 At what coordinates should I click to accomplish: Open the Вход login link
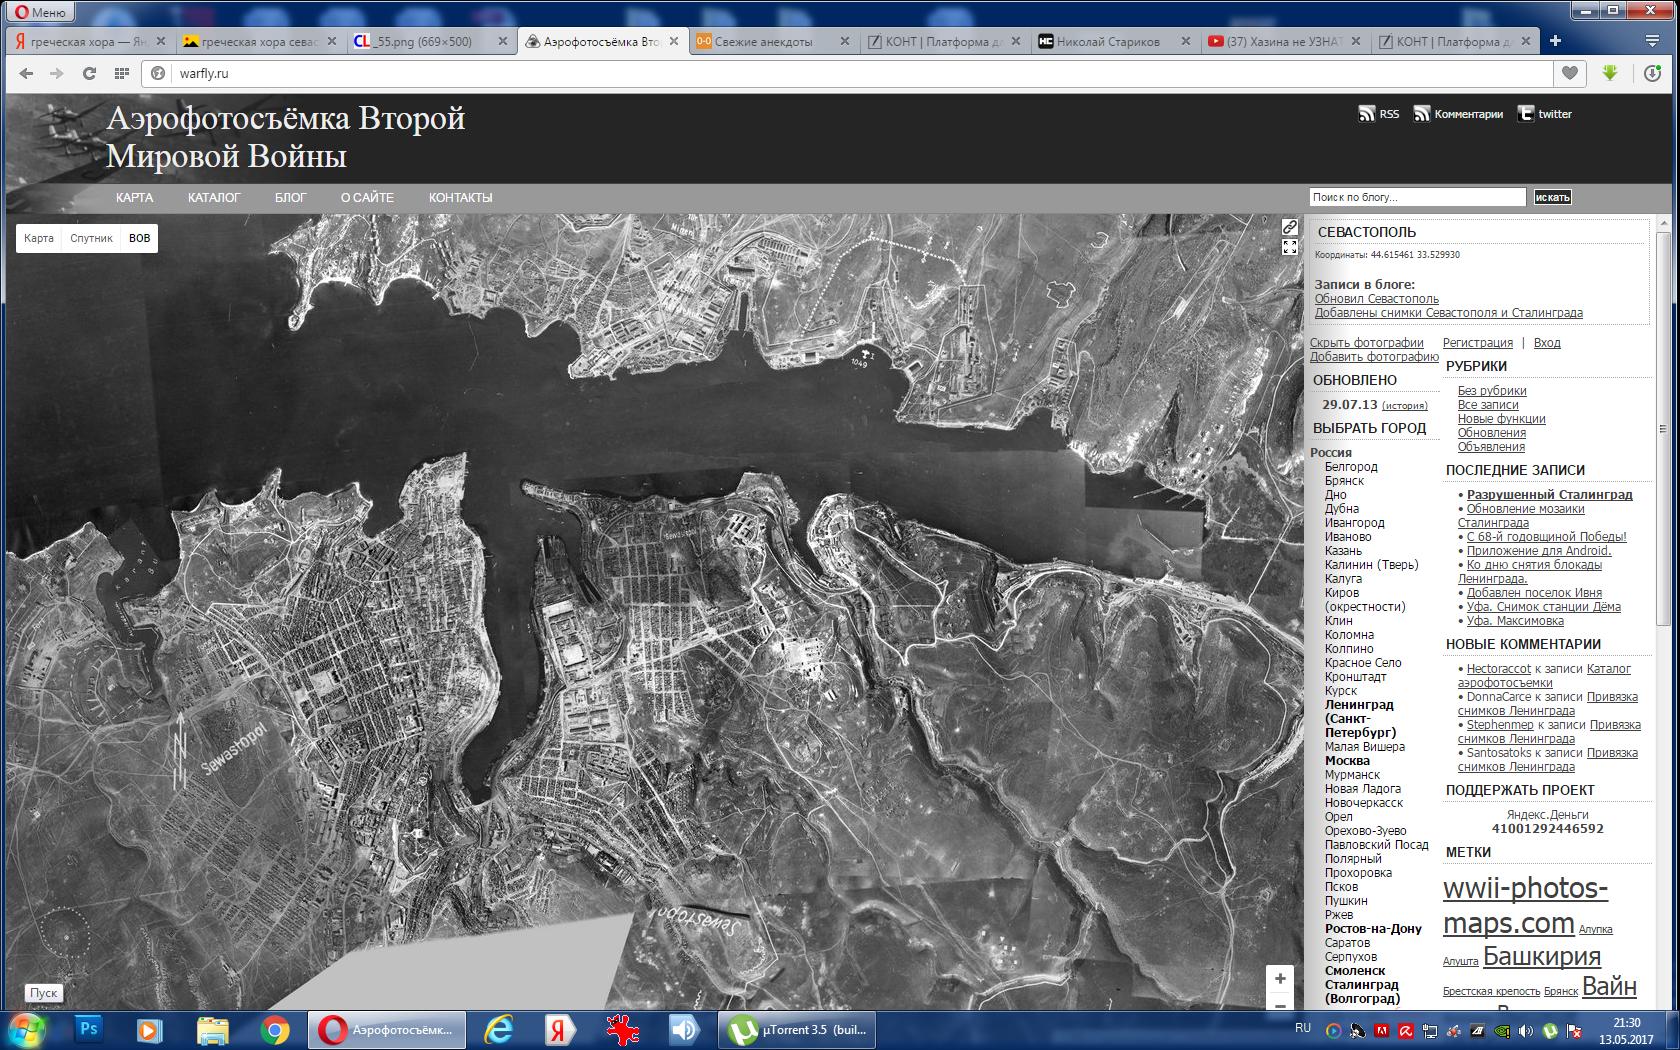[x=1546, y=343]
